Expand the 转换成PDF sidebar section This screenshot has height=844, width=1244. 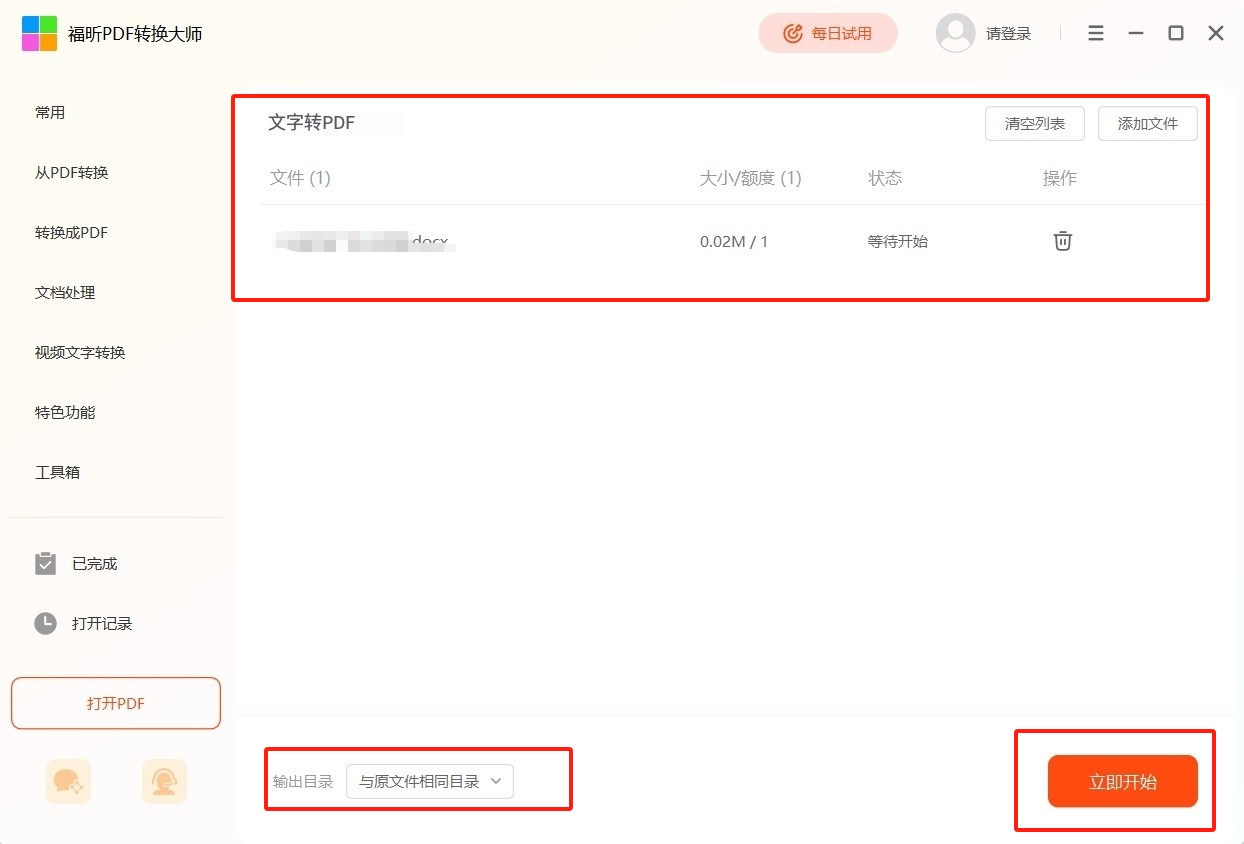click(x=71, y=233)
